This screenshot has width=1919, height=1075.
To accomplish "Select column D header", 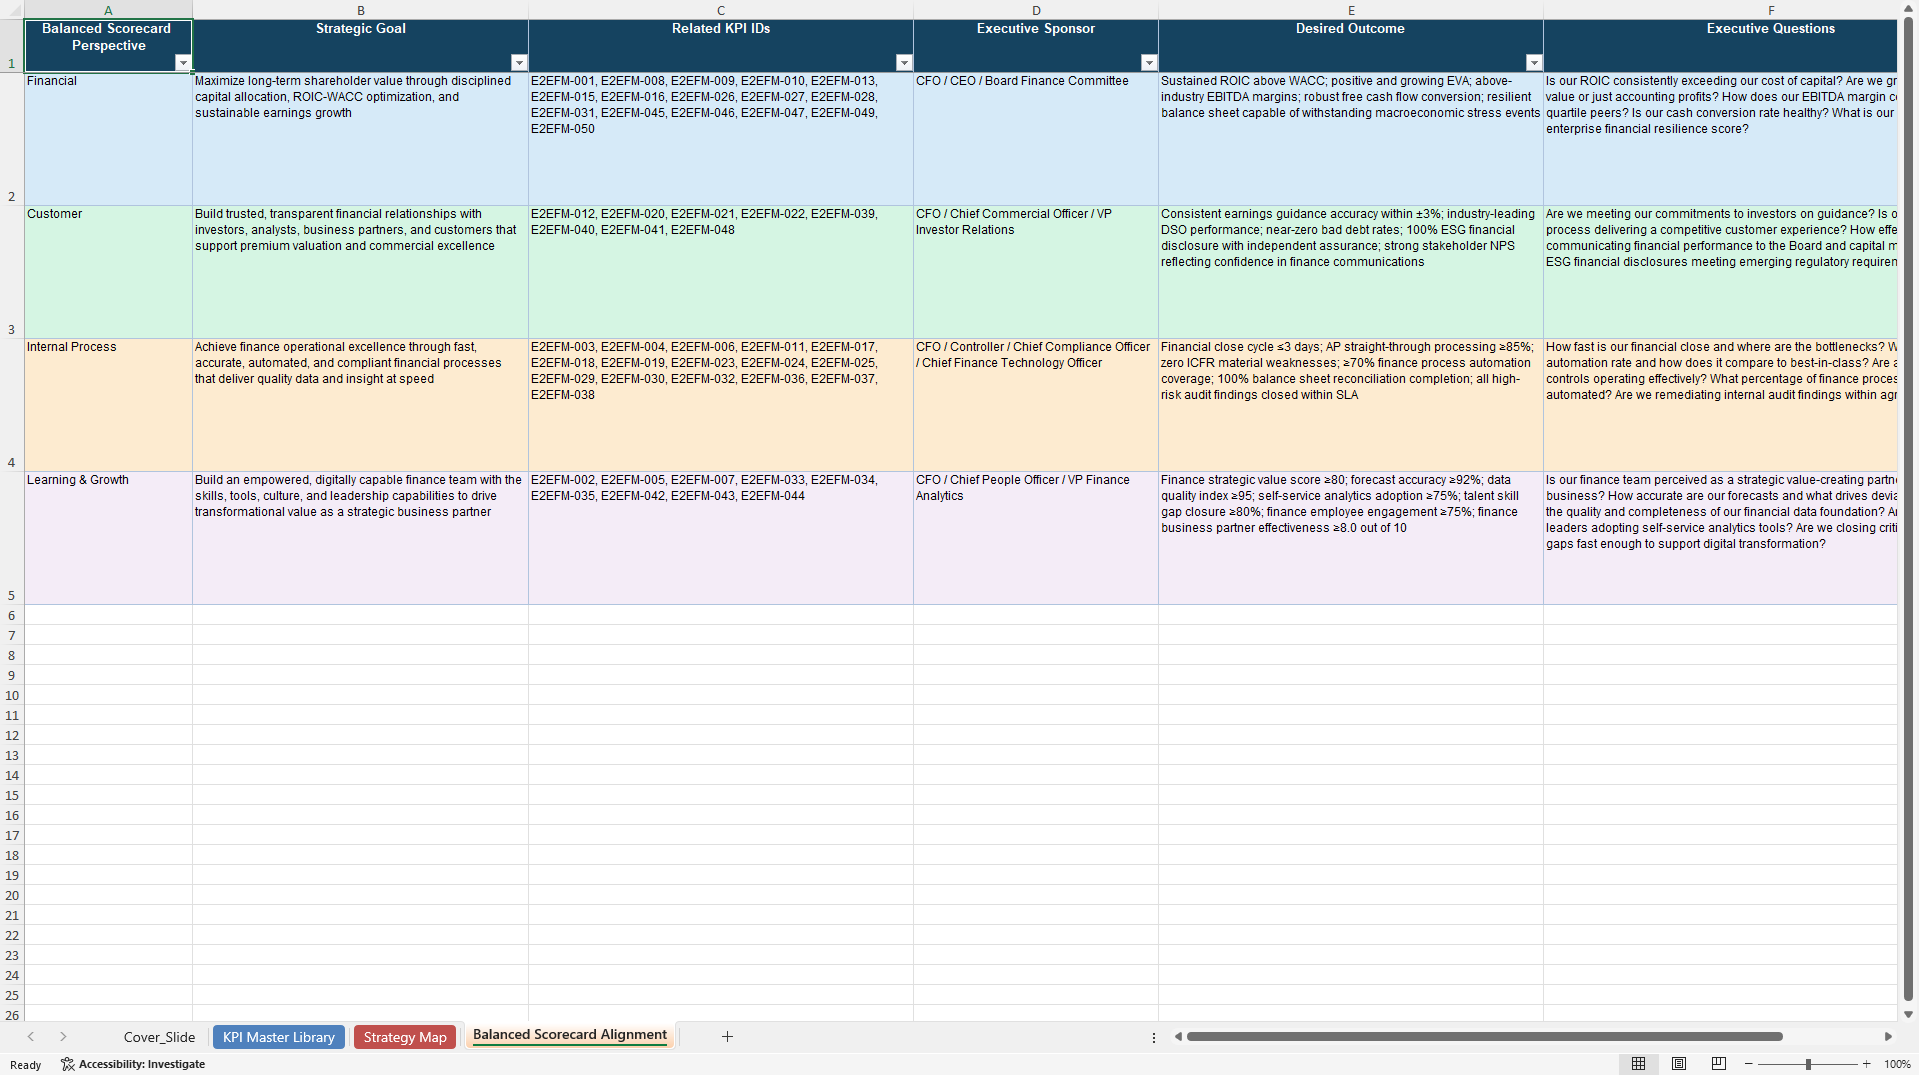I will (1036, 10).
